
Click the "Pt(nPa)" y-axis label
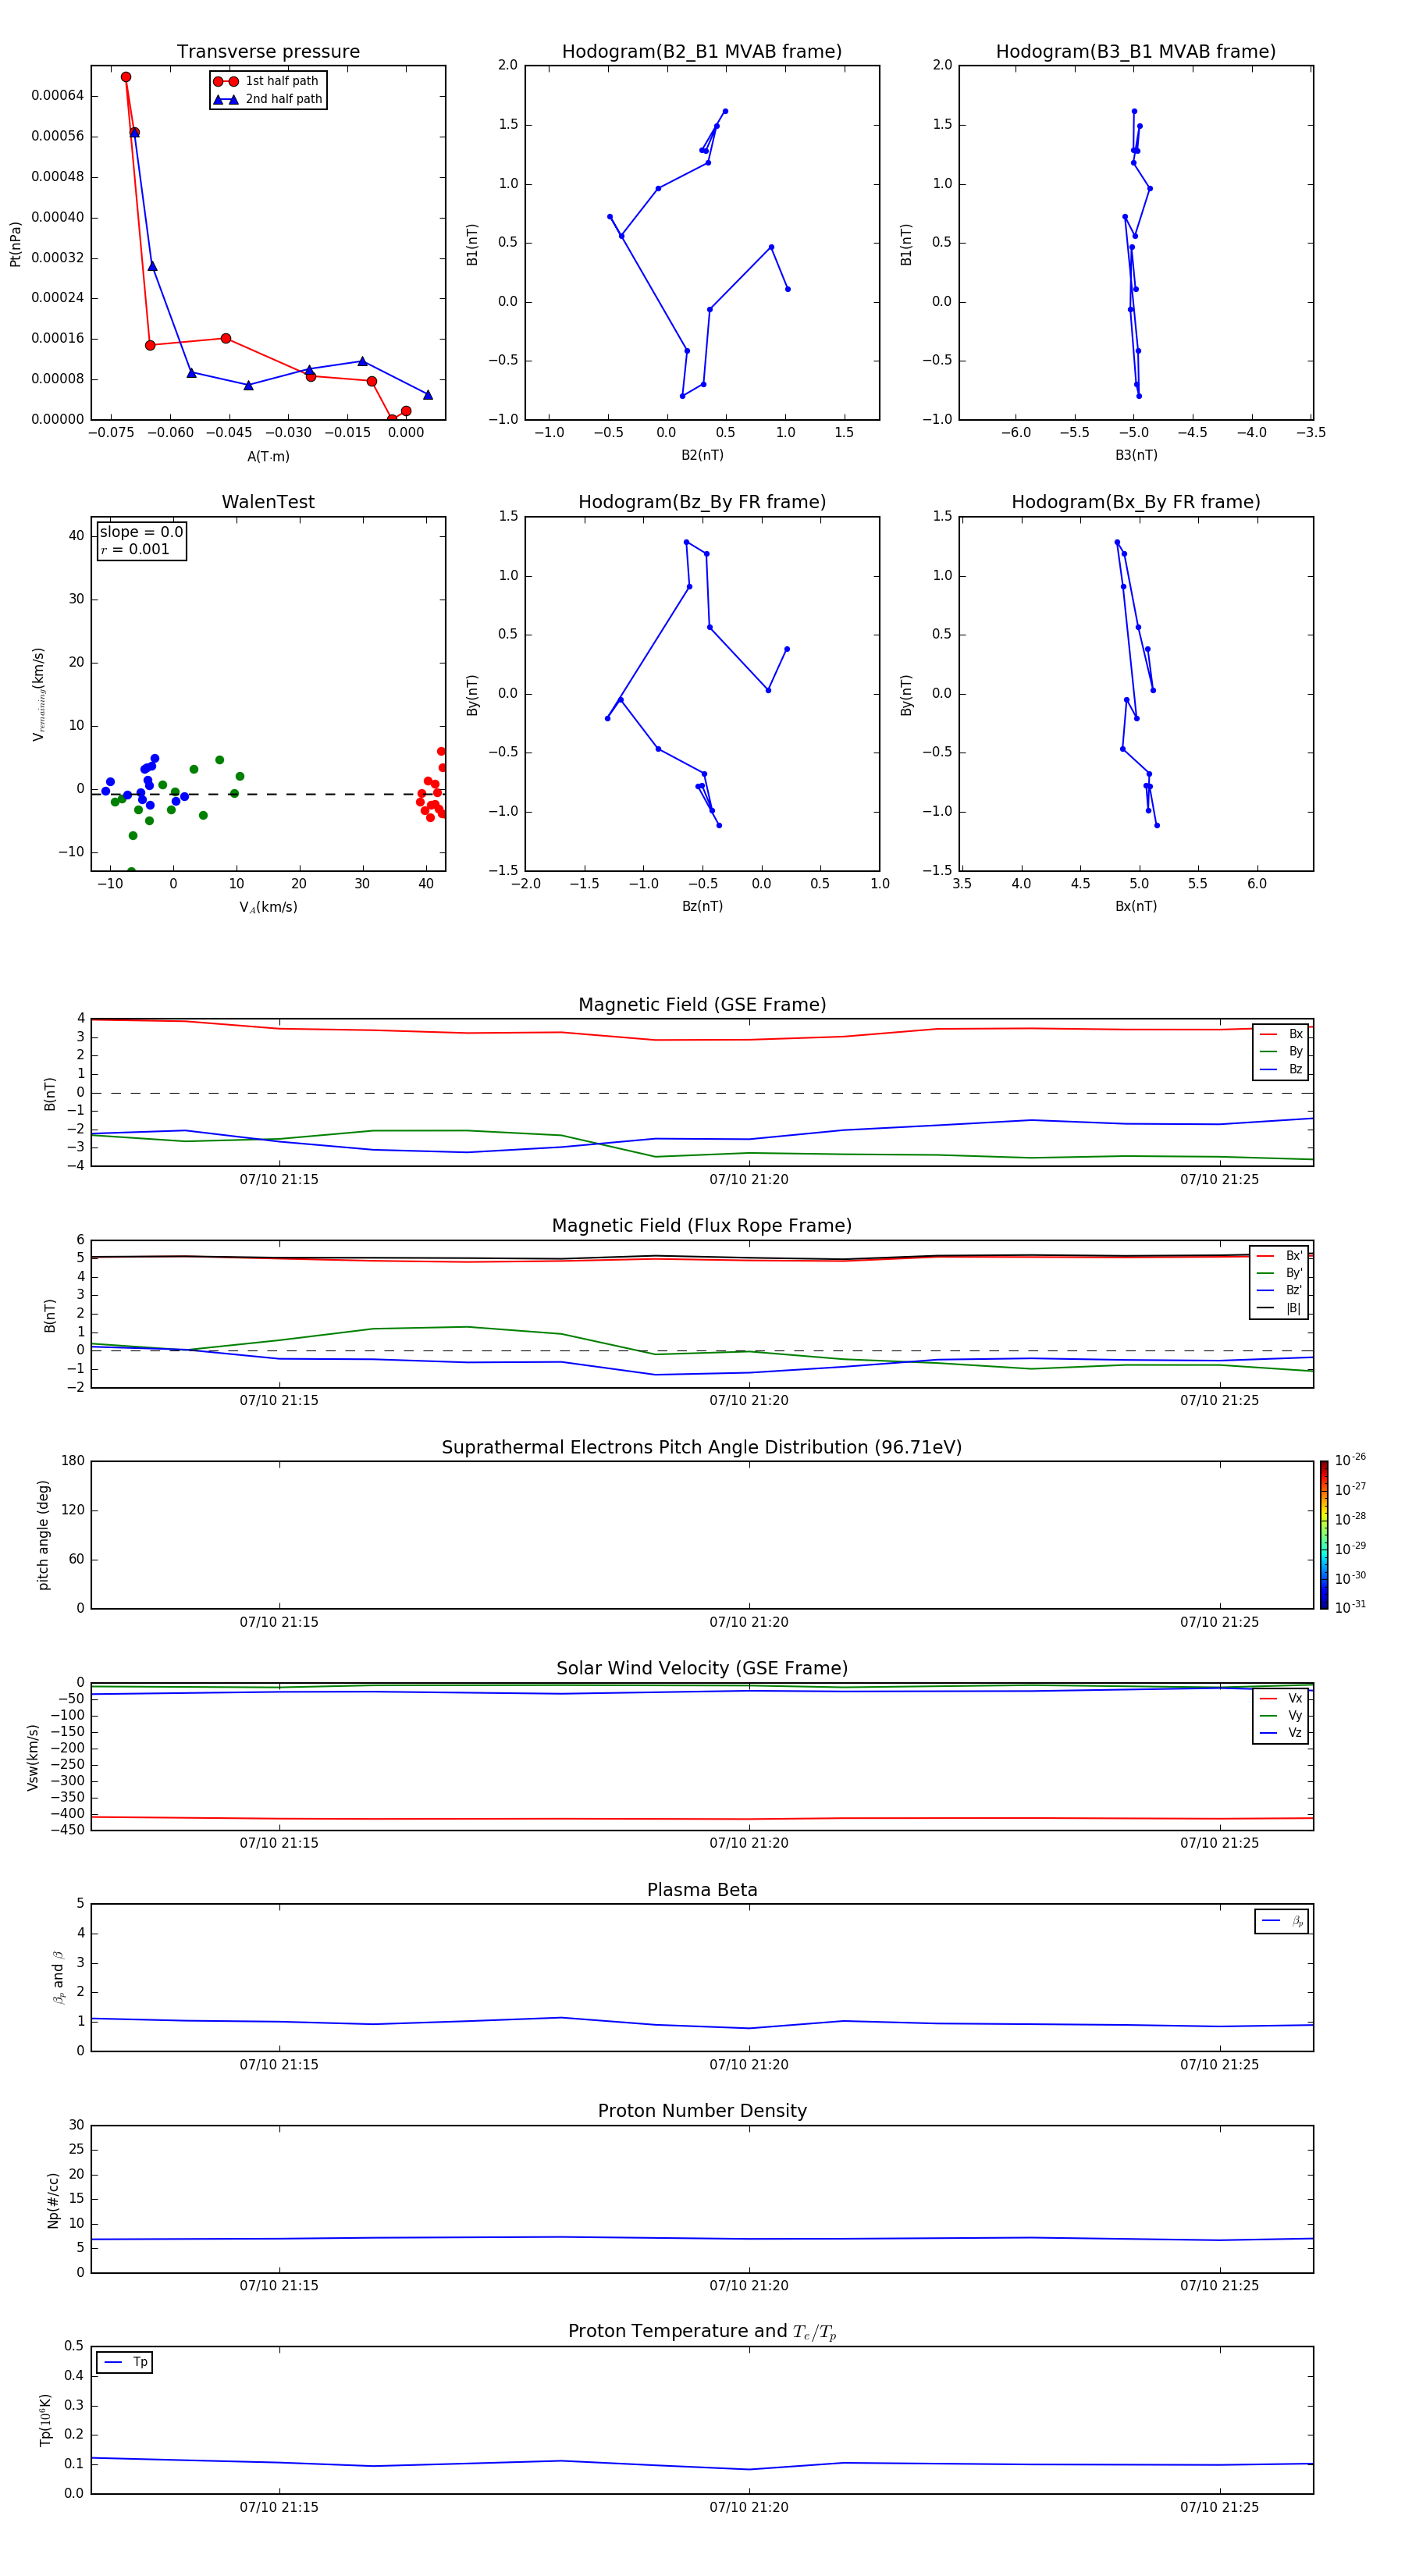click(x=15, y=244)
